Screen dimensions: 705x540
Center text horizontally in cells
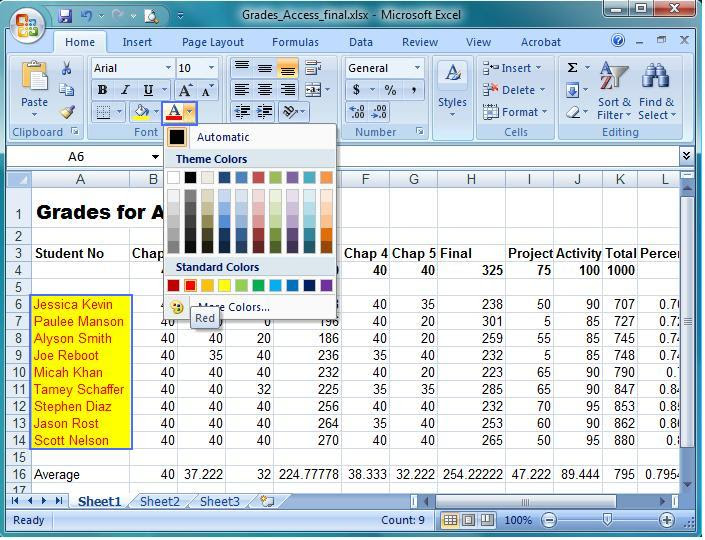(x=265, y=90)
